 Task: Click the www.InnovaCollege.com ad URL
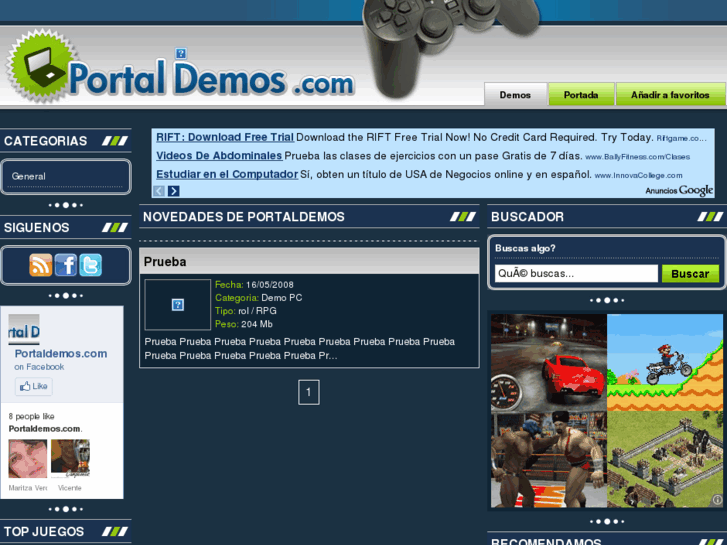(638, 175)
